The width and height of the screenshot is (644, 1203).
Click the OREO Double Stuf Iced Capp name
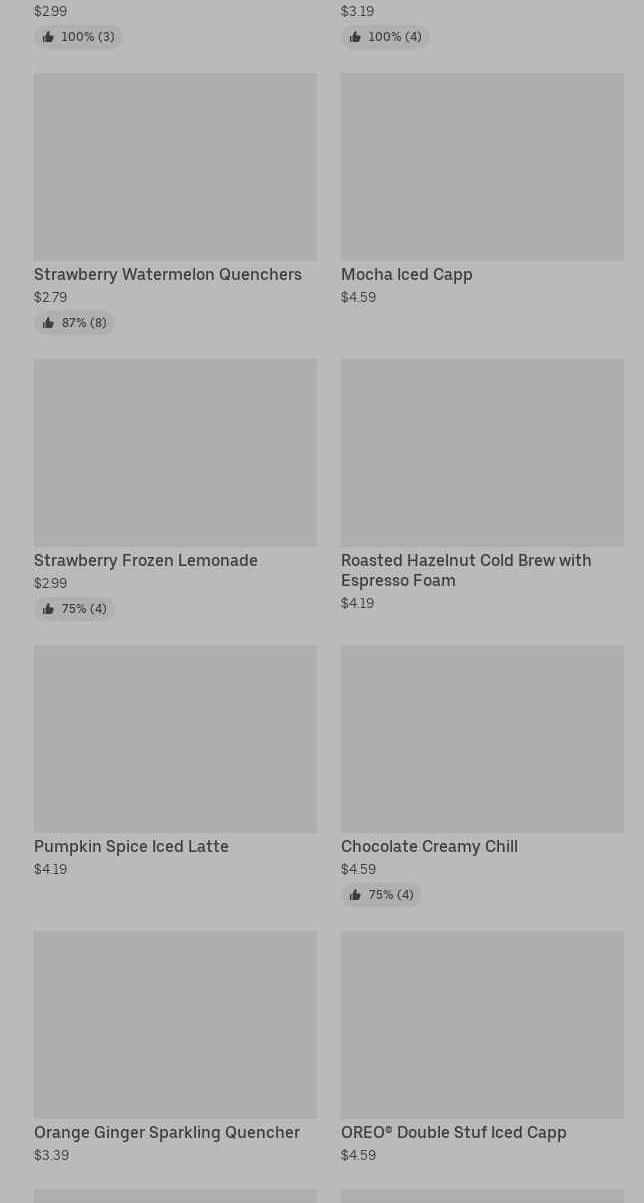(453, 1132)
